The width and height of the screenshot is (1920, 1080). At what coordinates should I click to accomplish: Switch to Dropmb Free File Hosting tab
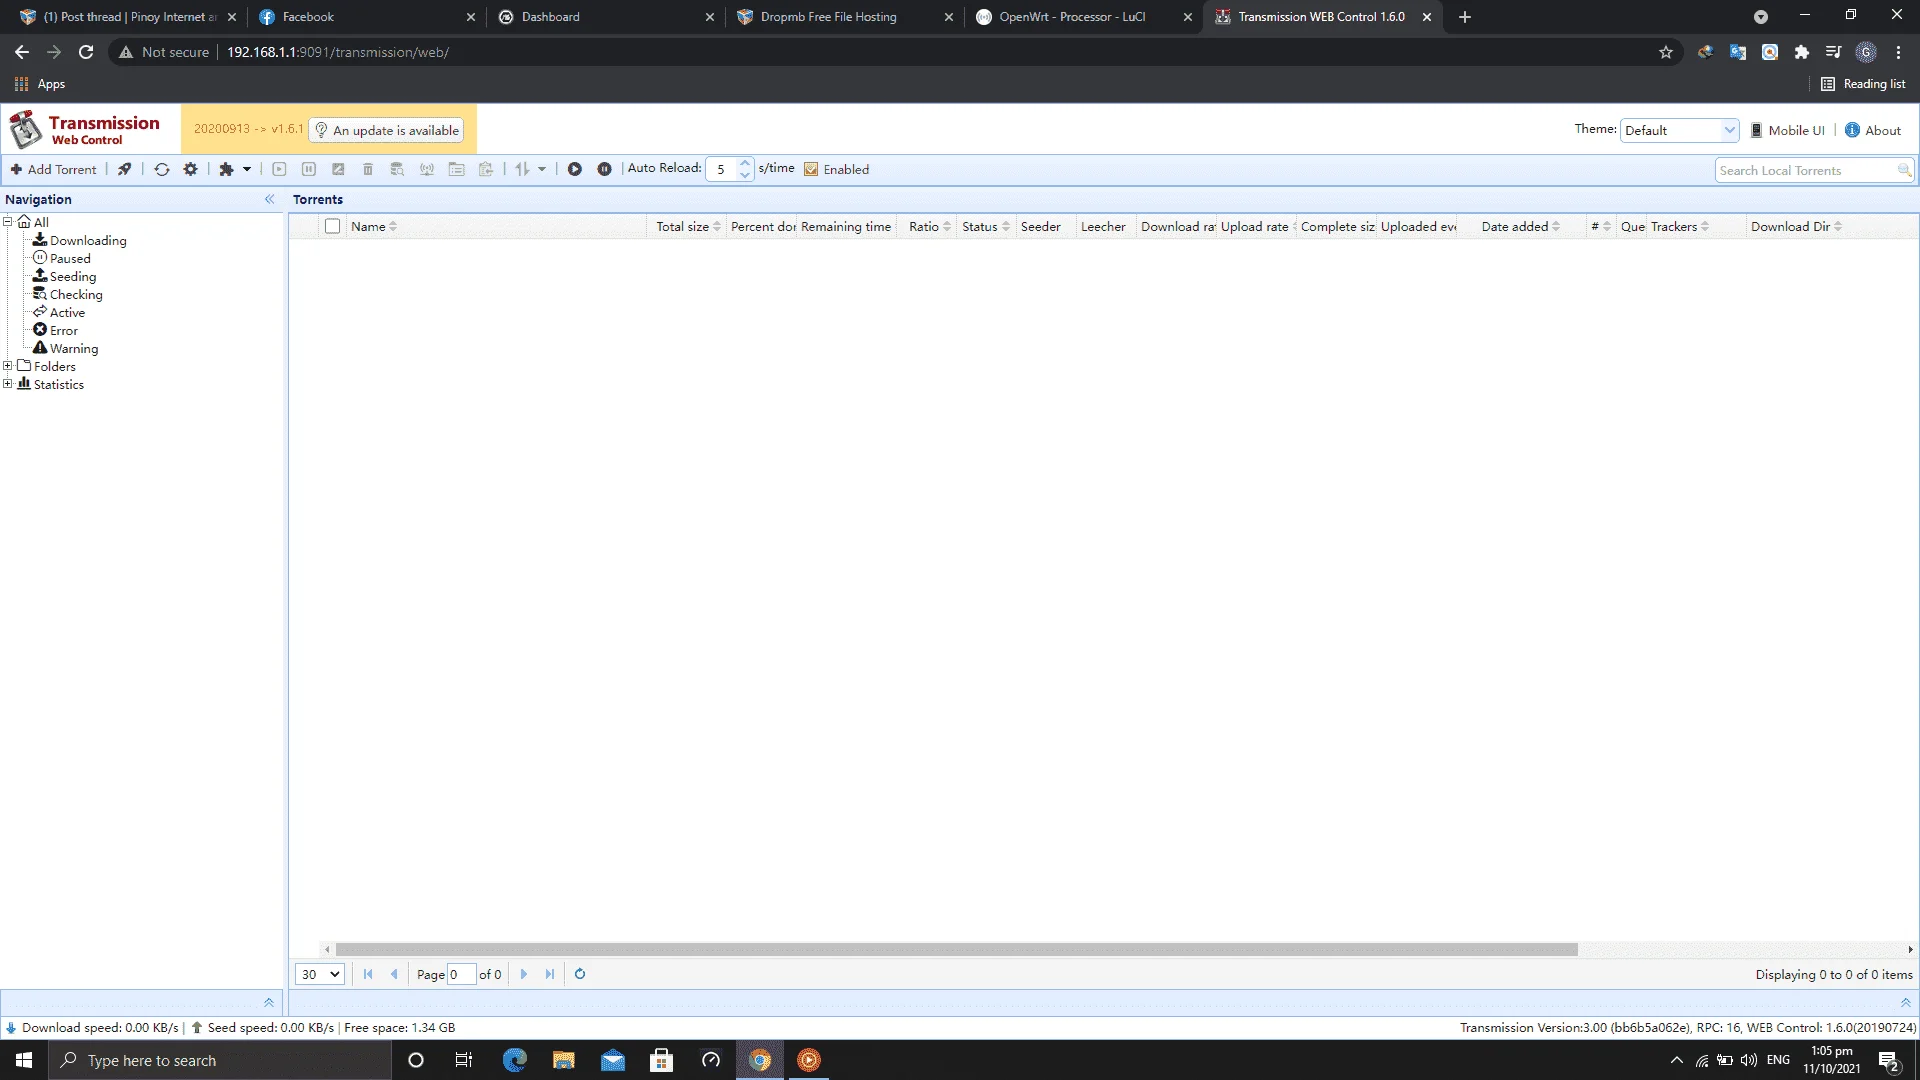(x=845, y=17)
